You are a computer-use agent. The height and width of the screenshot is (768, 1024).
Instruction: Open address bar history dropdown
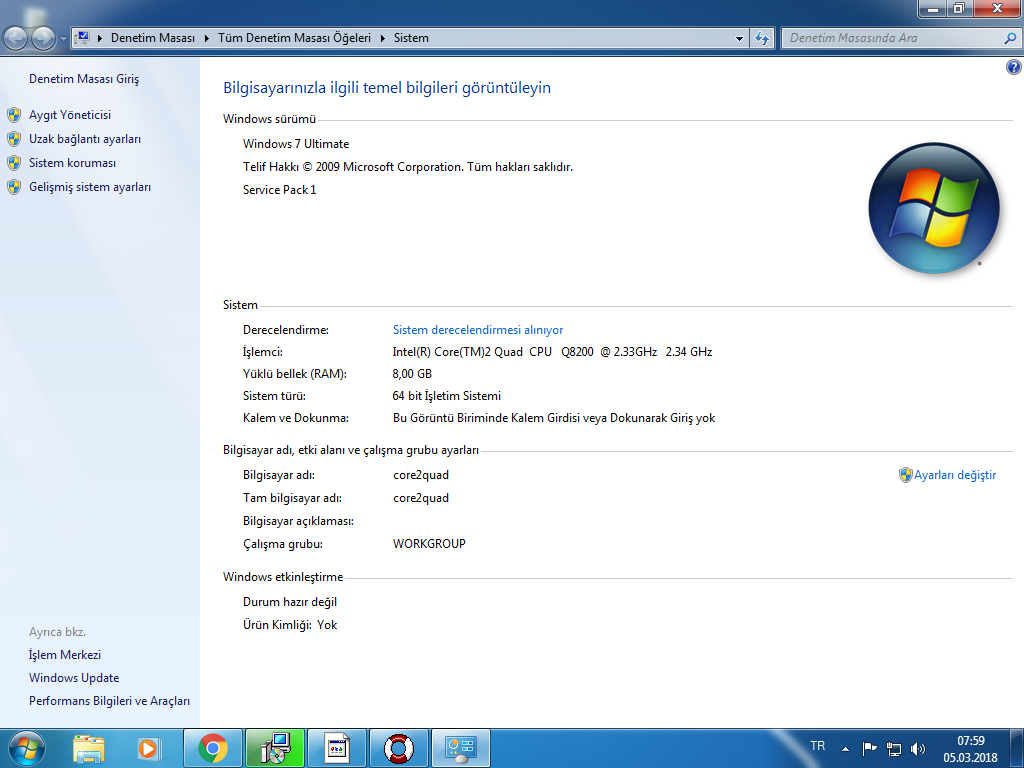(739, 39)
